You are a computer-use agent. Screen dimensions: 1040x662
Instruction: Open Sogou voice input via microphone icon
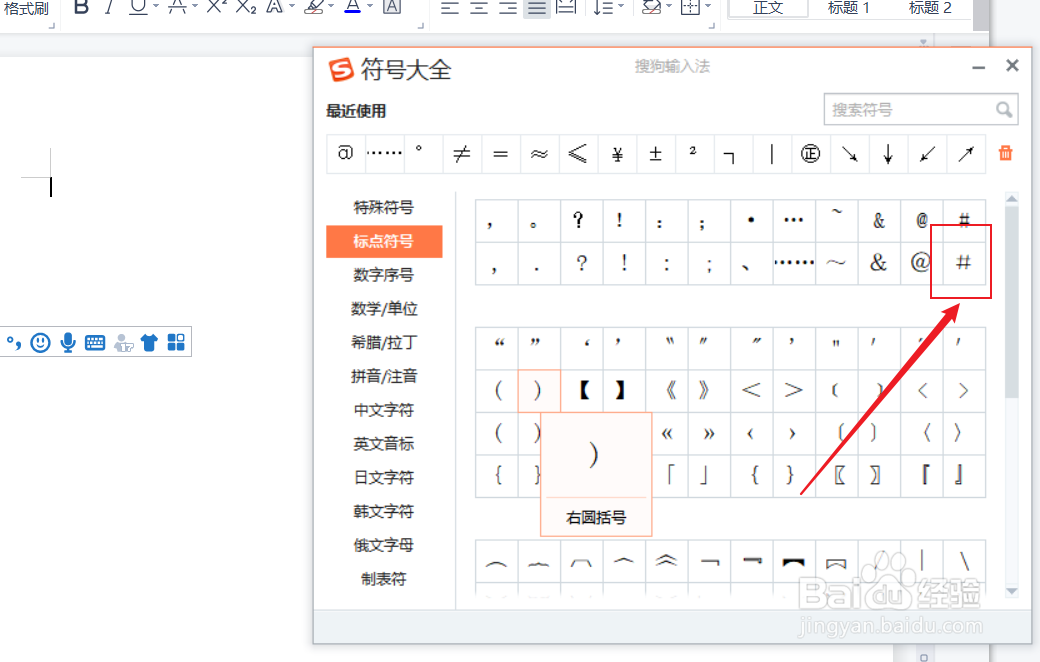(x=67, y=342)
